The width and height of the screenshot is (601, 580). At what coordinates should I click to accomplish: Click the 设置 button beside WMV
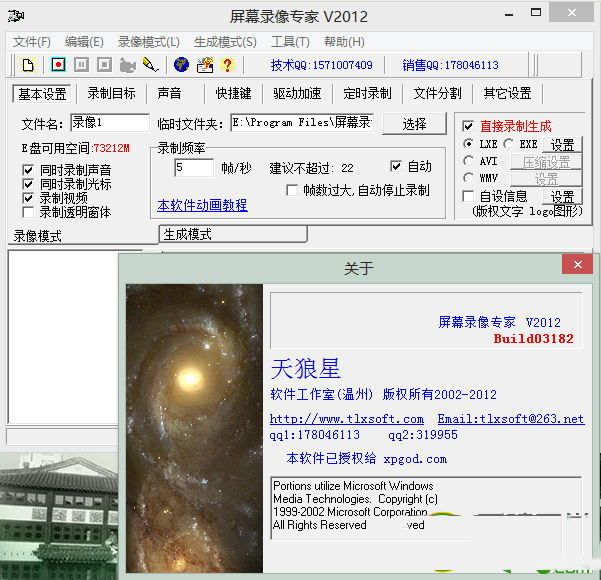click(546, 179)
